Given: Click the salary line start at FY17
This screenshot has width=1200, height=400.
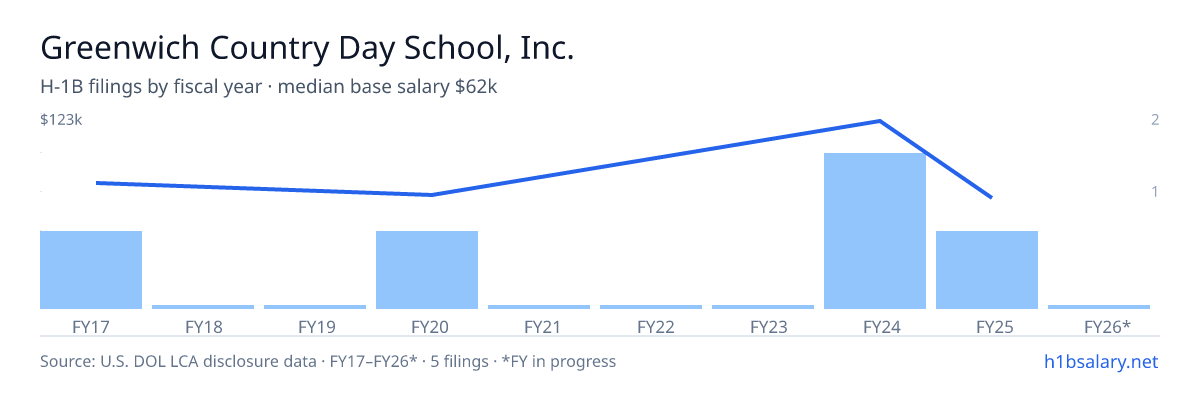Looking at the screenshot, I should (x=97, y=182).
